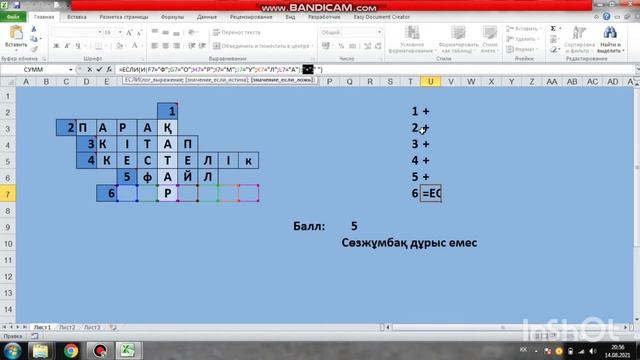Click the Paste (Вставить) clipboard icon
Screen dimensions: 640x360
coord(16,33)
